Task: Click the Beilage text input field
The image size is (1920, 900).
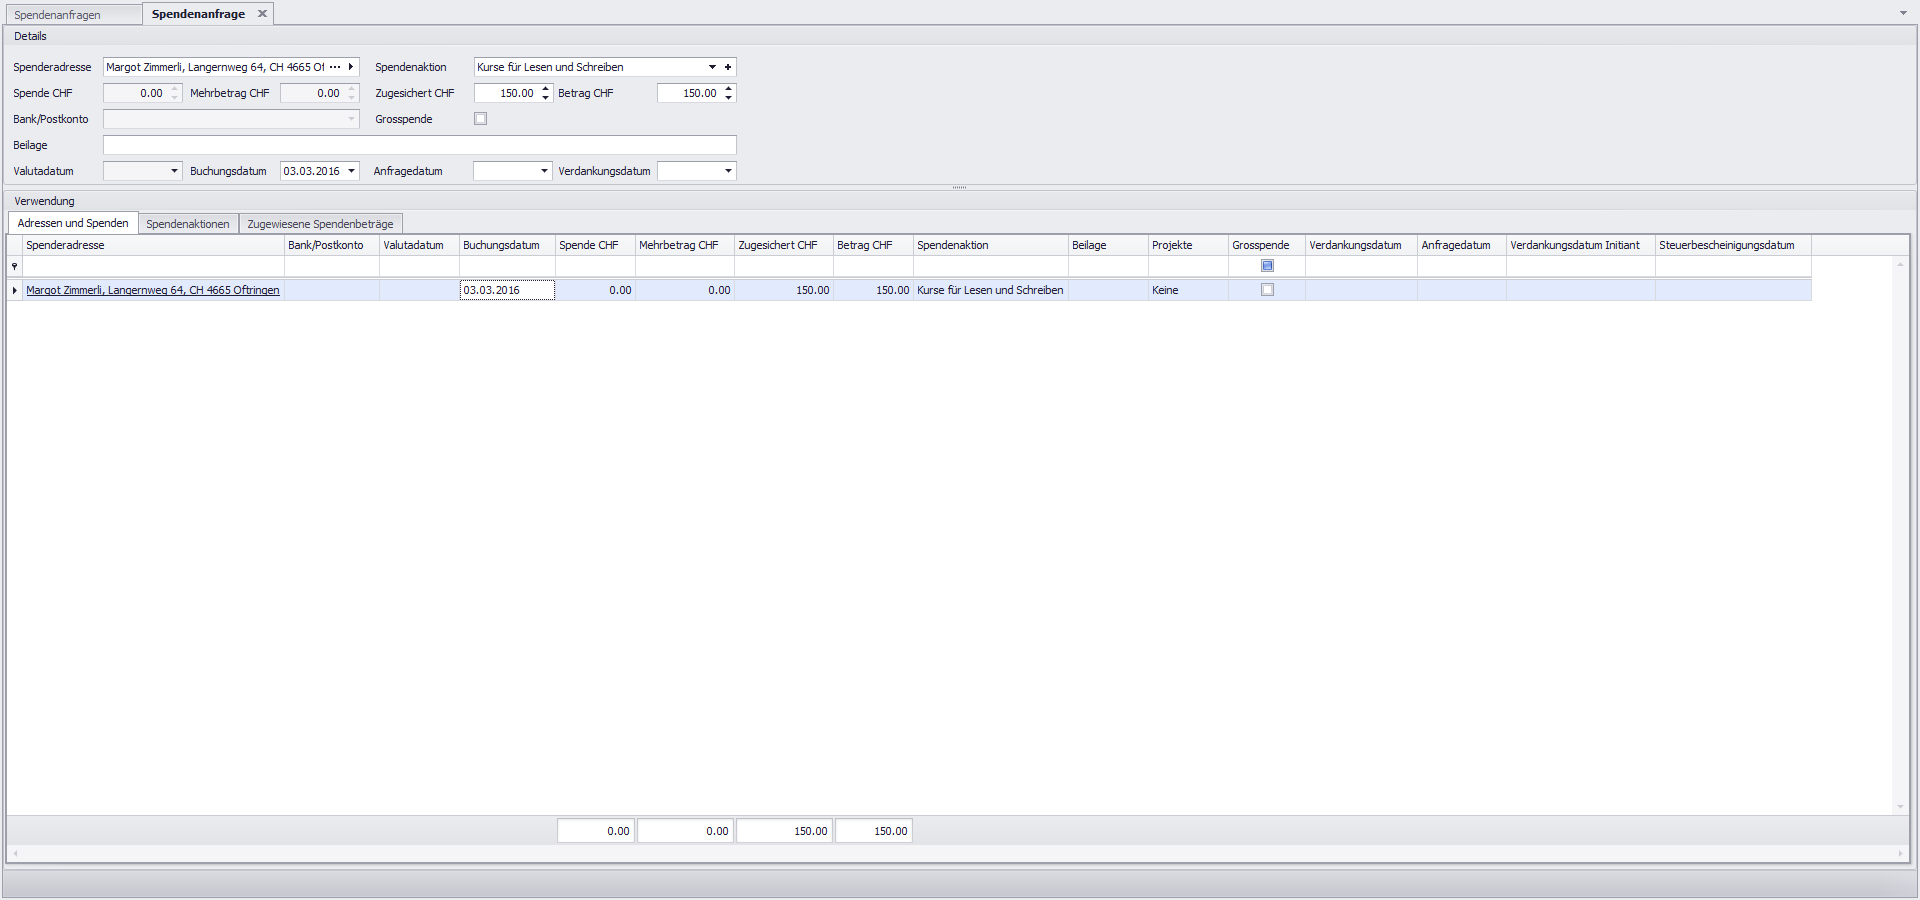Action: (419, 145)
